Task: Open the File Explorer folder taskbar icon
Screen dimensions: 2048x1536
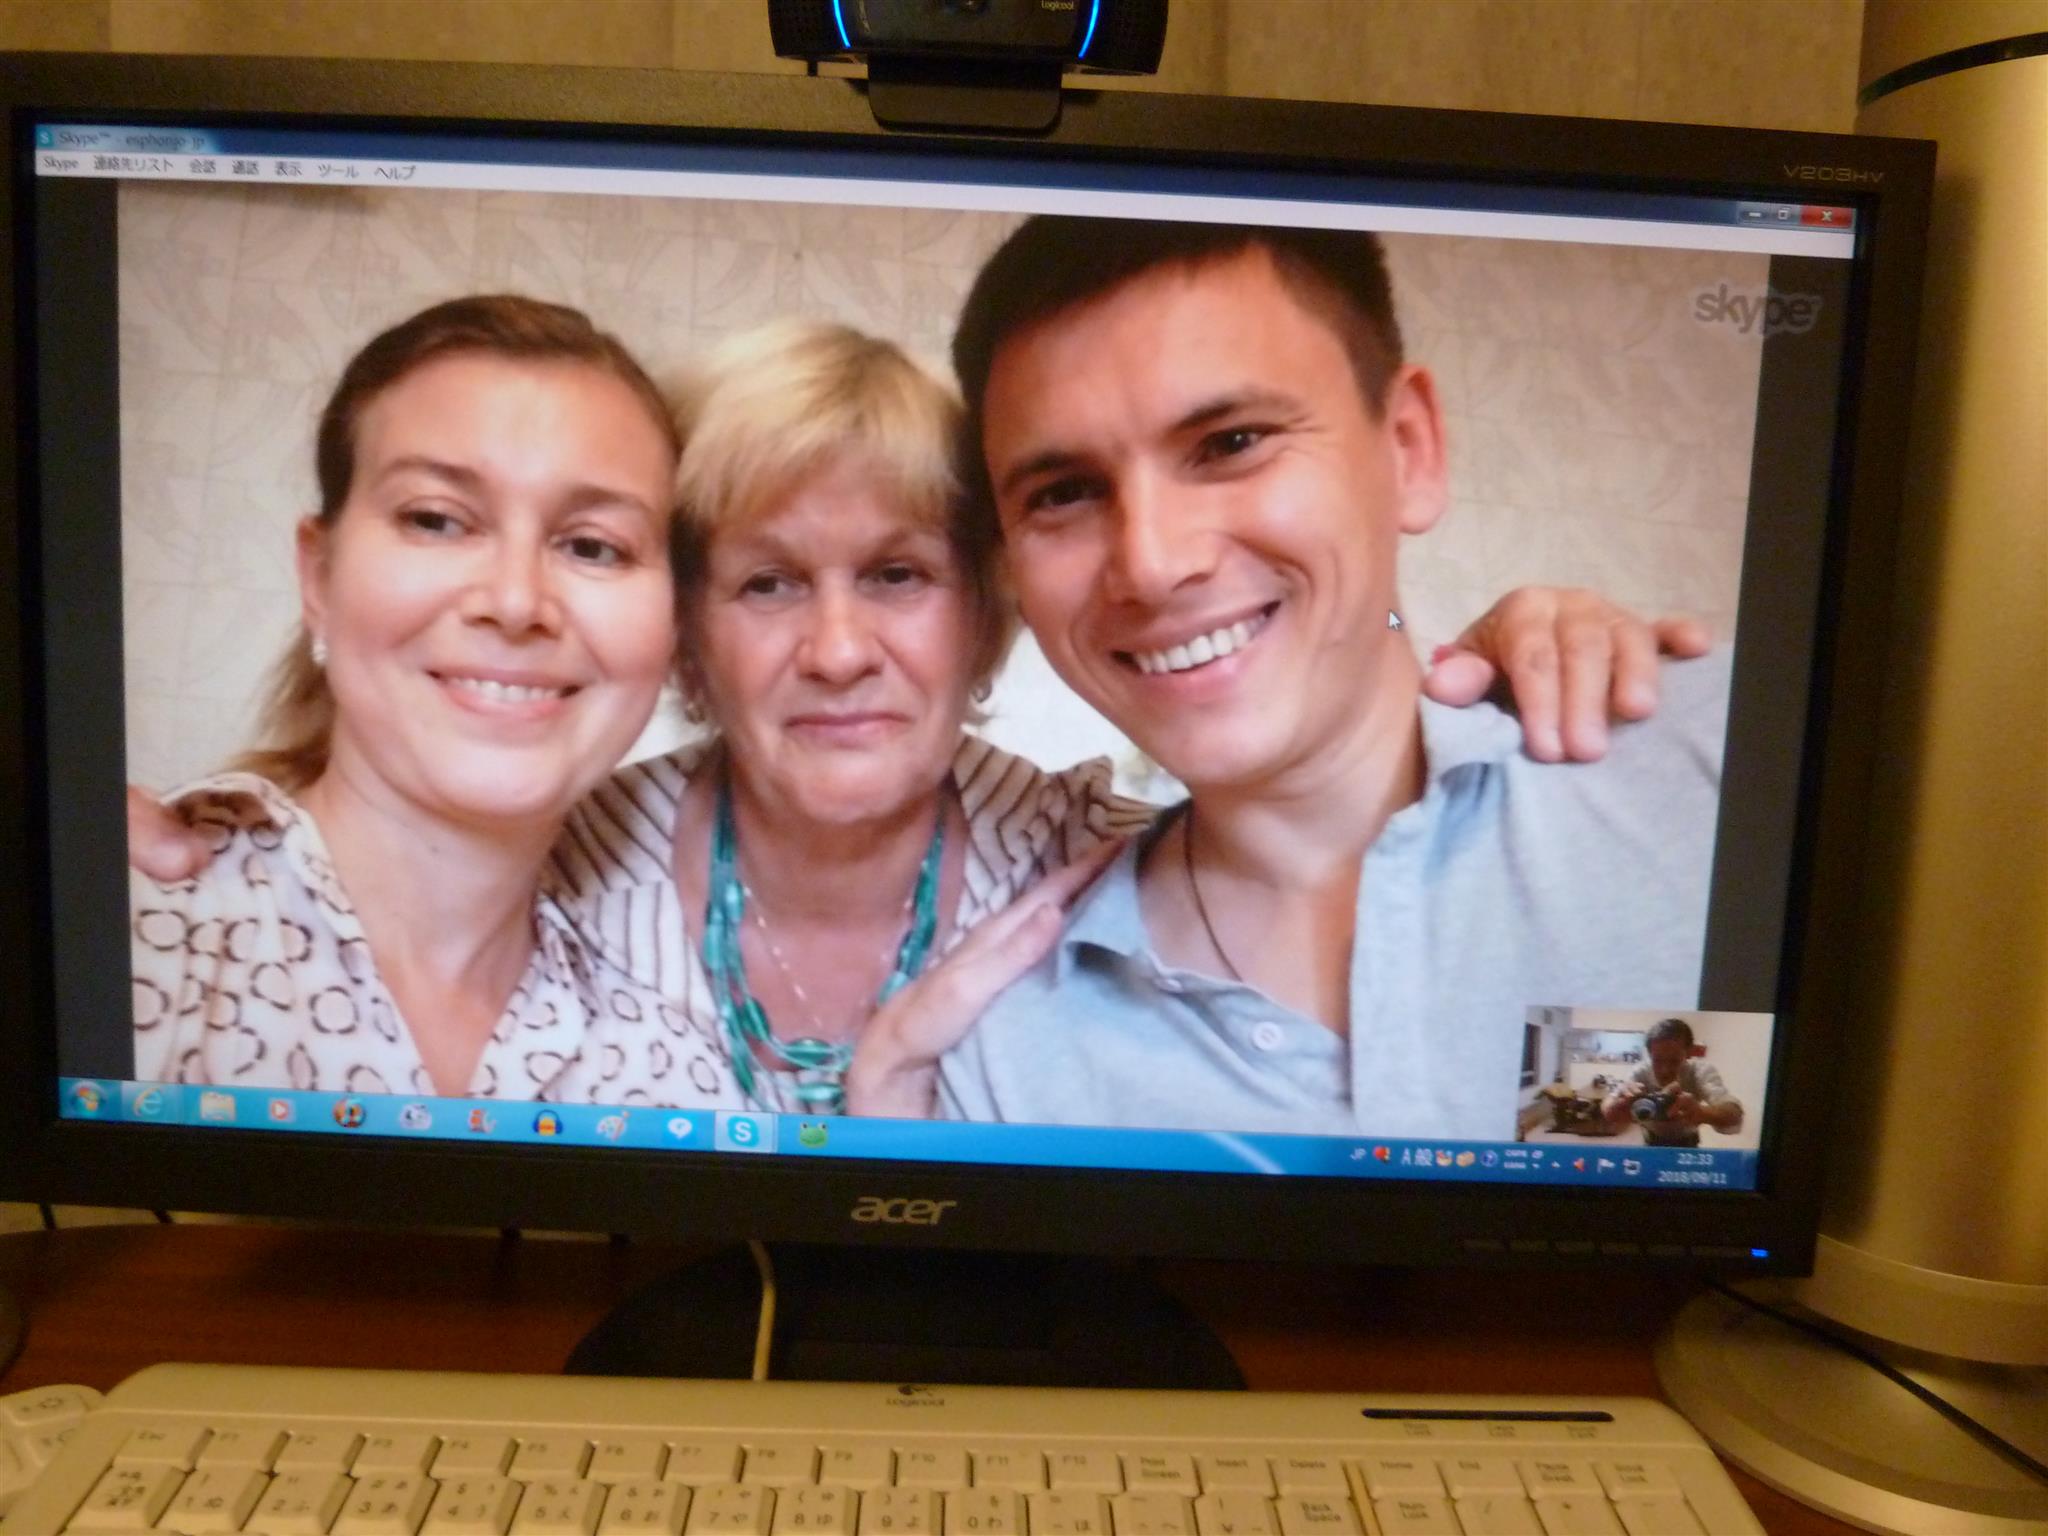Action: coord(216,1106)
